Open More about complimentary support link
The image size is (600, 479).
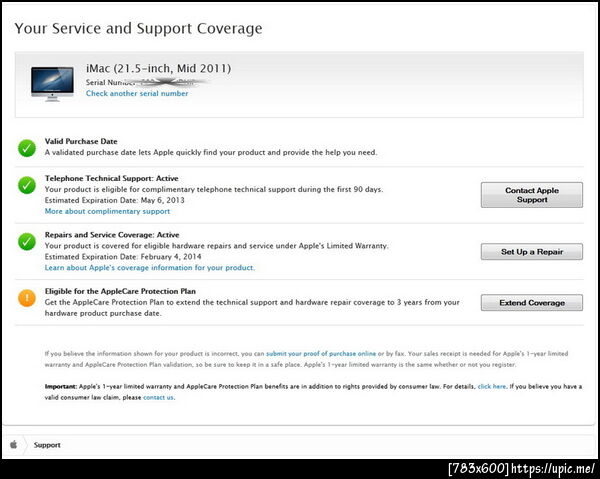click(107, 211)
